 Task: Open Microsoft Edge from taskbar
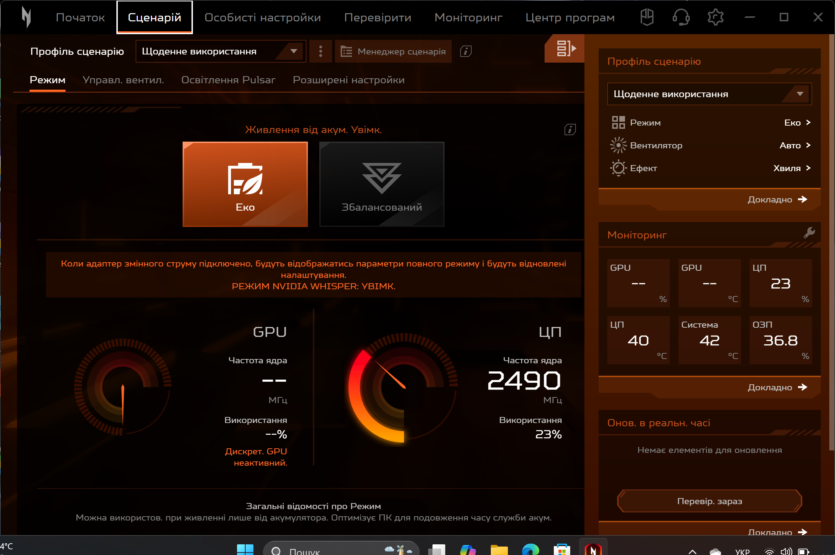pos(530,550)
